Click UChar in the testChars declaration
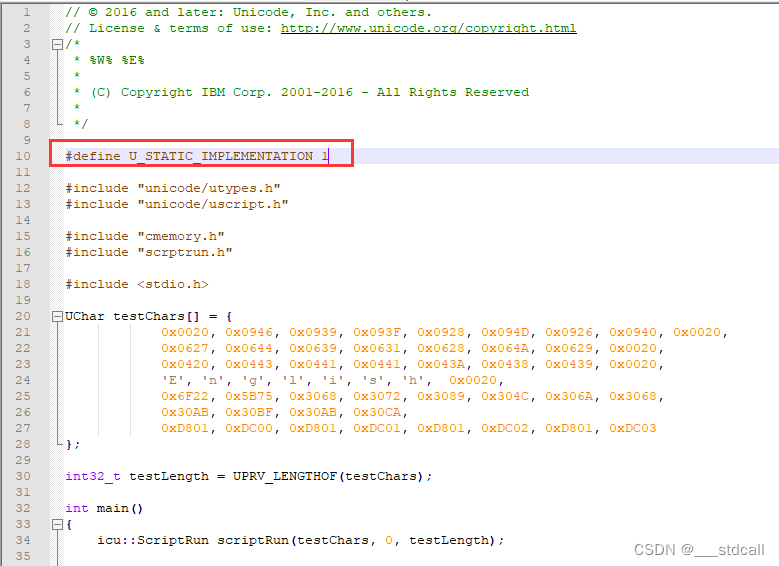Viewport: 779px width, 566px height. coord(85,316)
